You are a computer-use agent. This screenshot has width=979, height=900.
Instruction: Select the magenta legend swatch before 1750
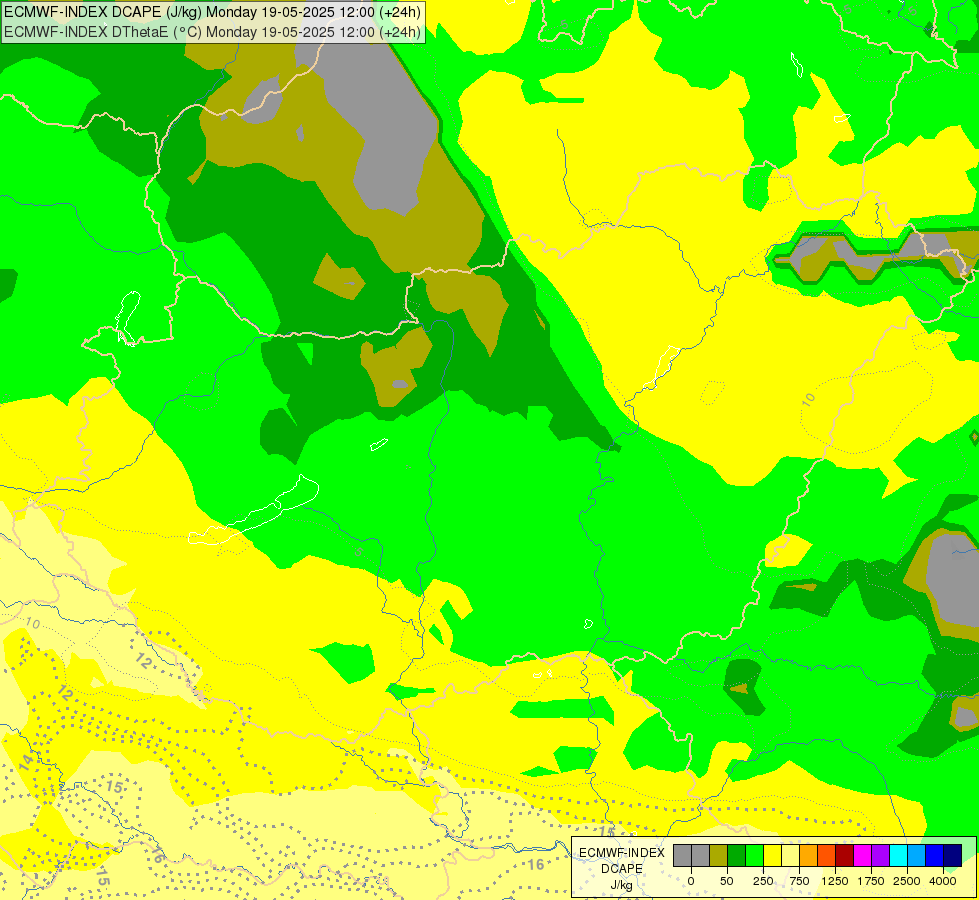click(x=862, y=856)
